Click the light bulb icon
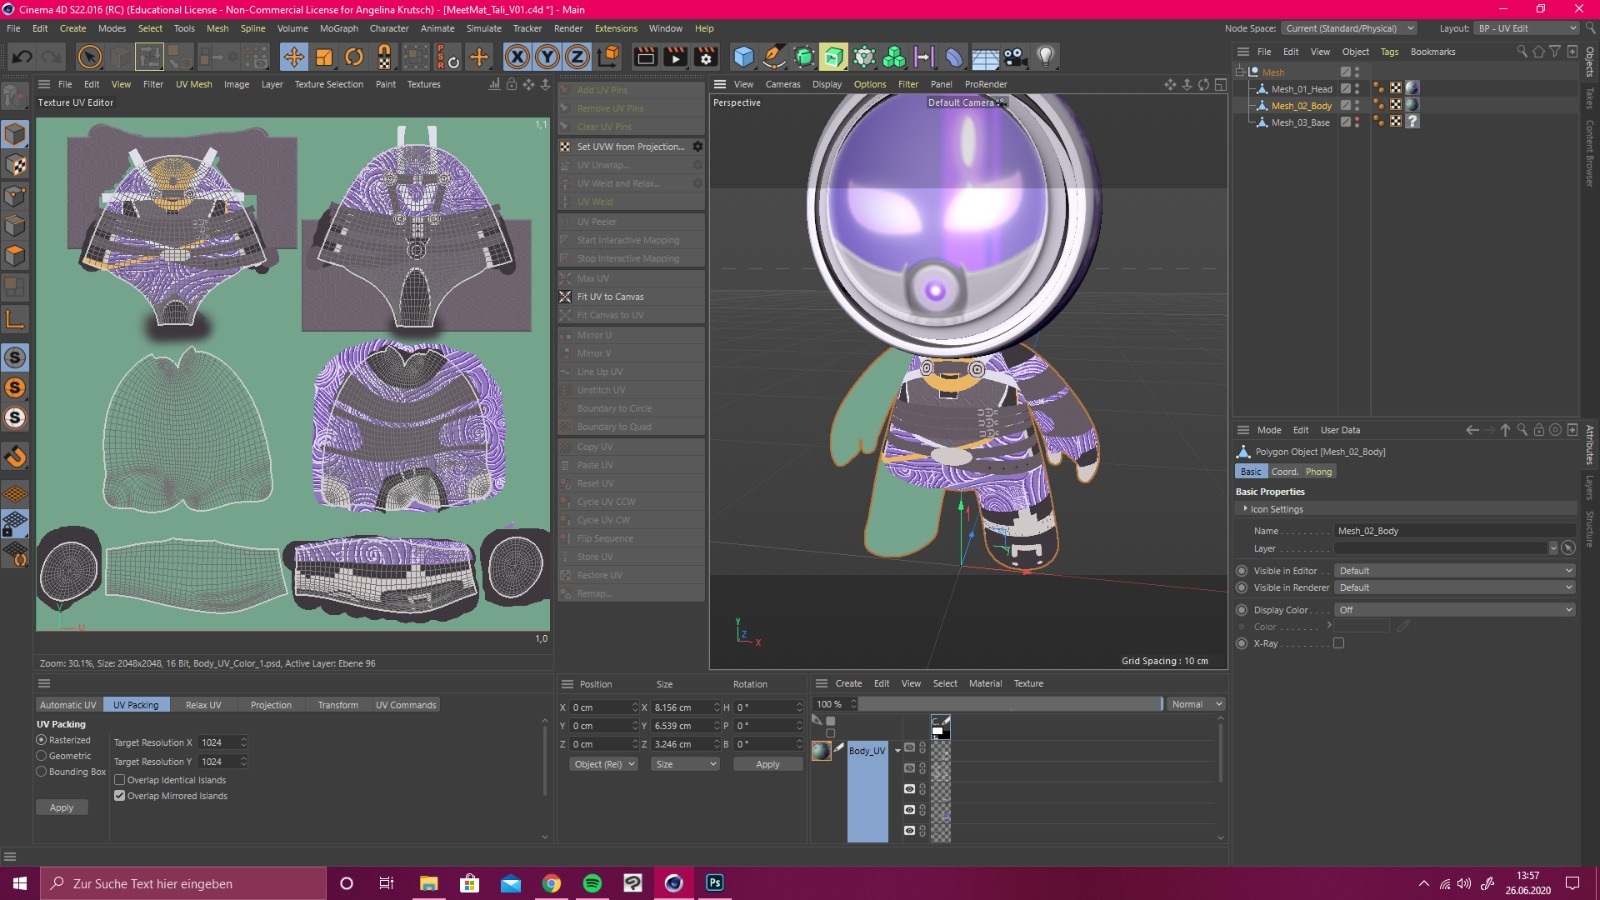 (1045, 57)
